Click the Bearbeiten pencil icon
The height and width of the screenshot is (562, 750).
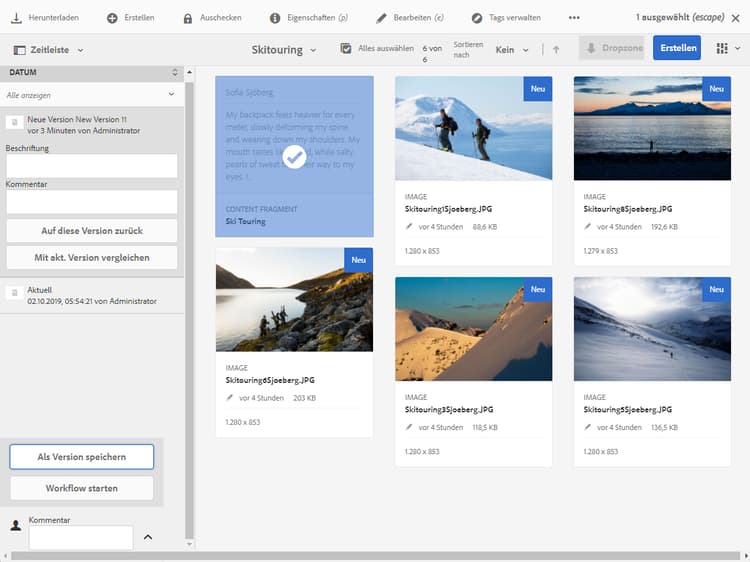[x=381, y=18]
